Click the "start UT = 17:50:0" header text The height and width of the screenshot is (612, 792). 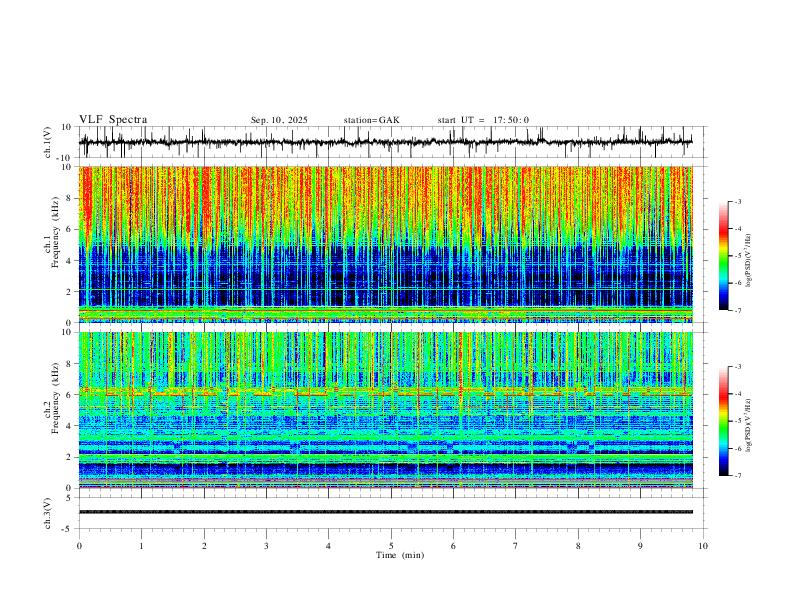(483, 120)
